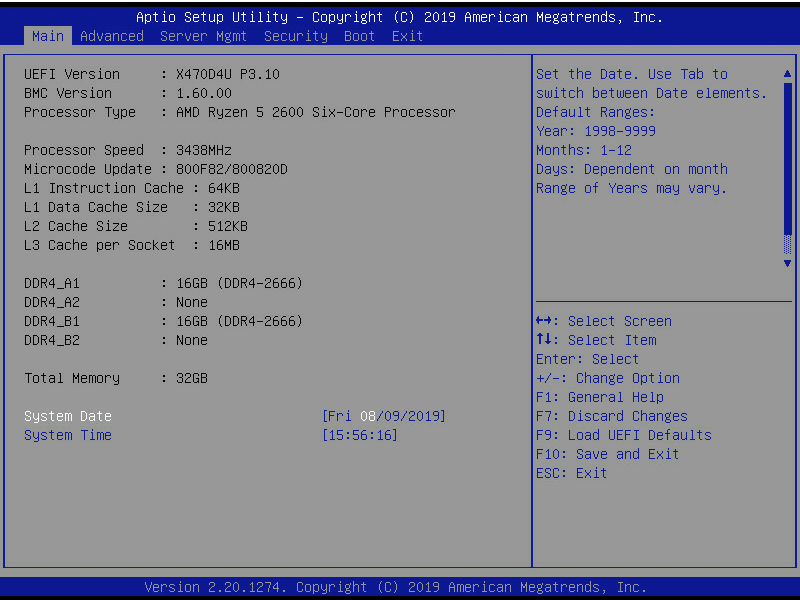Screen dimensions: 800x600
Task: Click the Months: 1-12 help line
Action: (584, 151)
